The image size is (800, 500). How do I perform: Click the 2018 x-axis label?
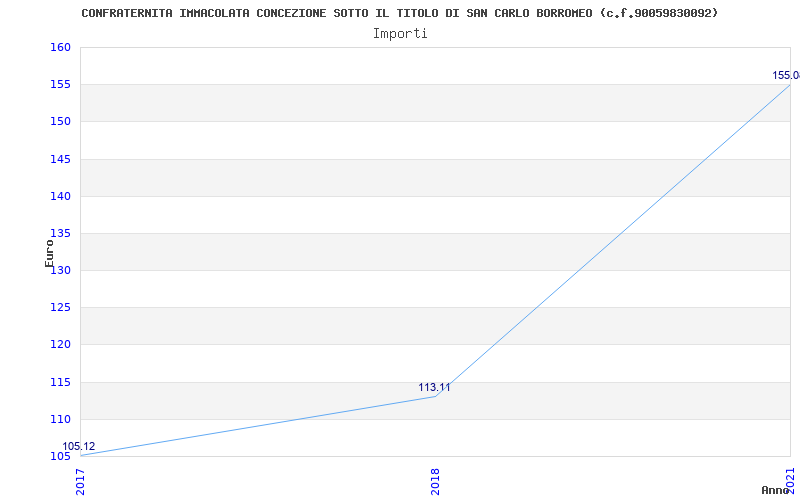(435, 482)
